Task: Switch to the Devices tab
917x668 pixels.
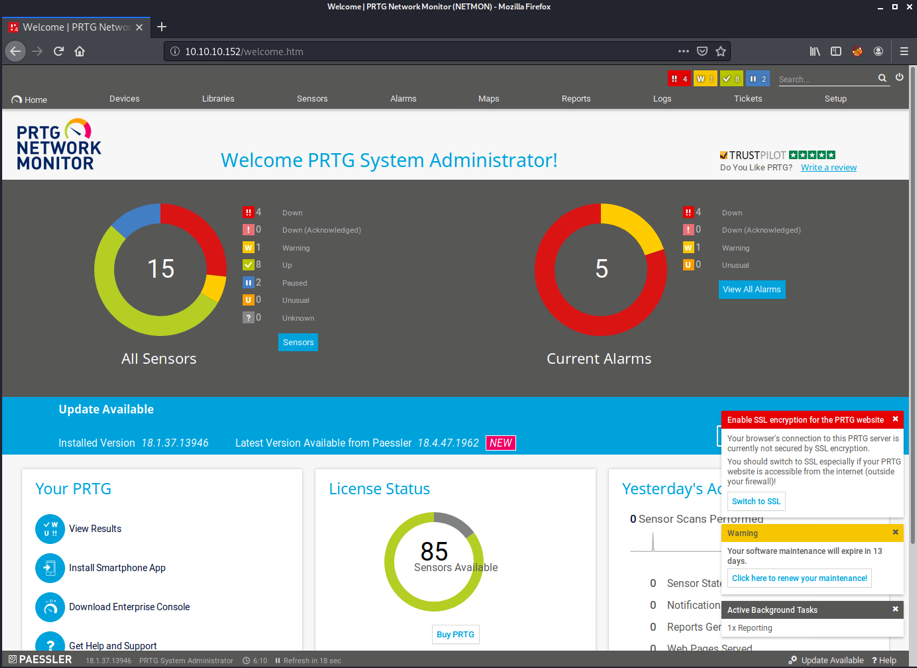Action: pos(124,99)
